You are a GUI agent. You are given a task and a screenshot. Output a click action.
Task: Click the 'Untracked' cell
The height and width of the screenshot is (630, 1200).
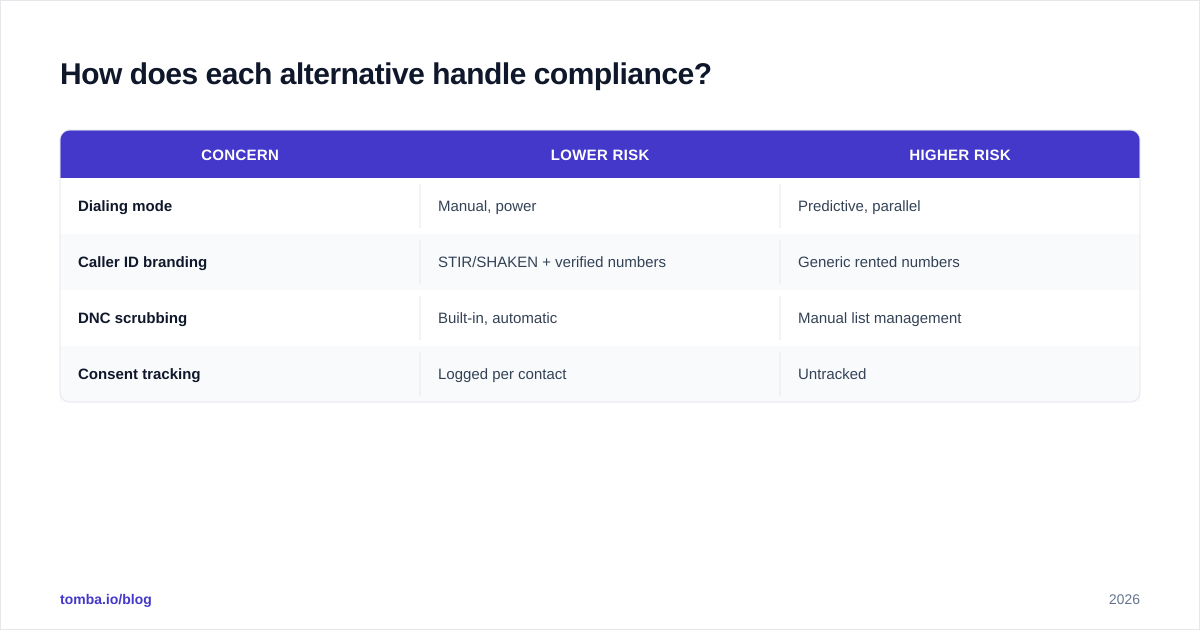pyautogui.click(x=960, y=374)
